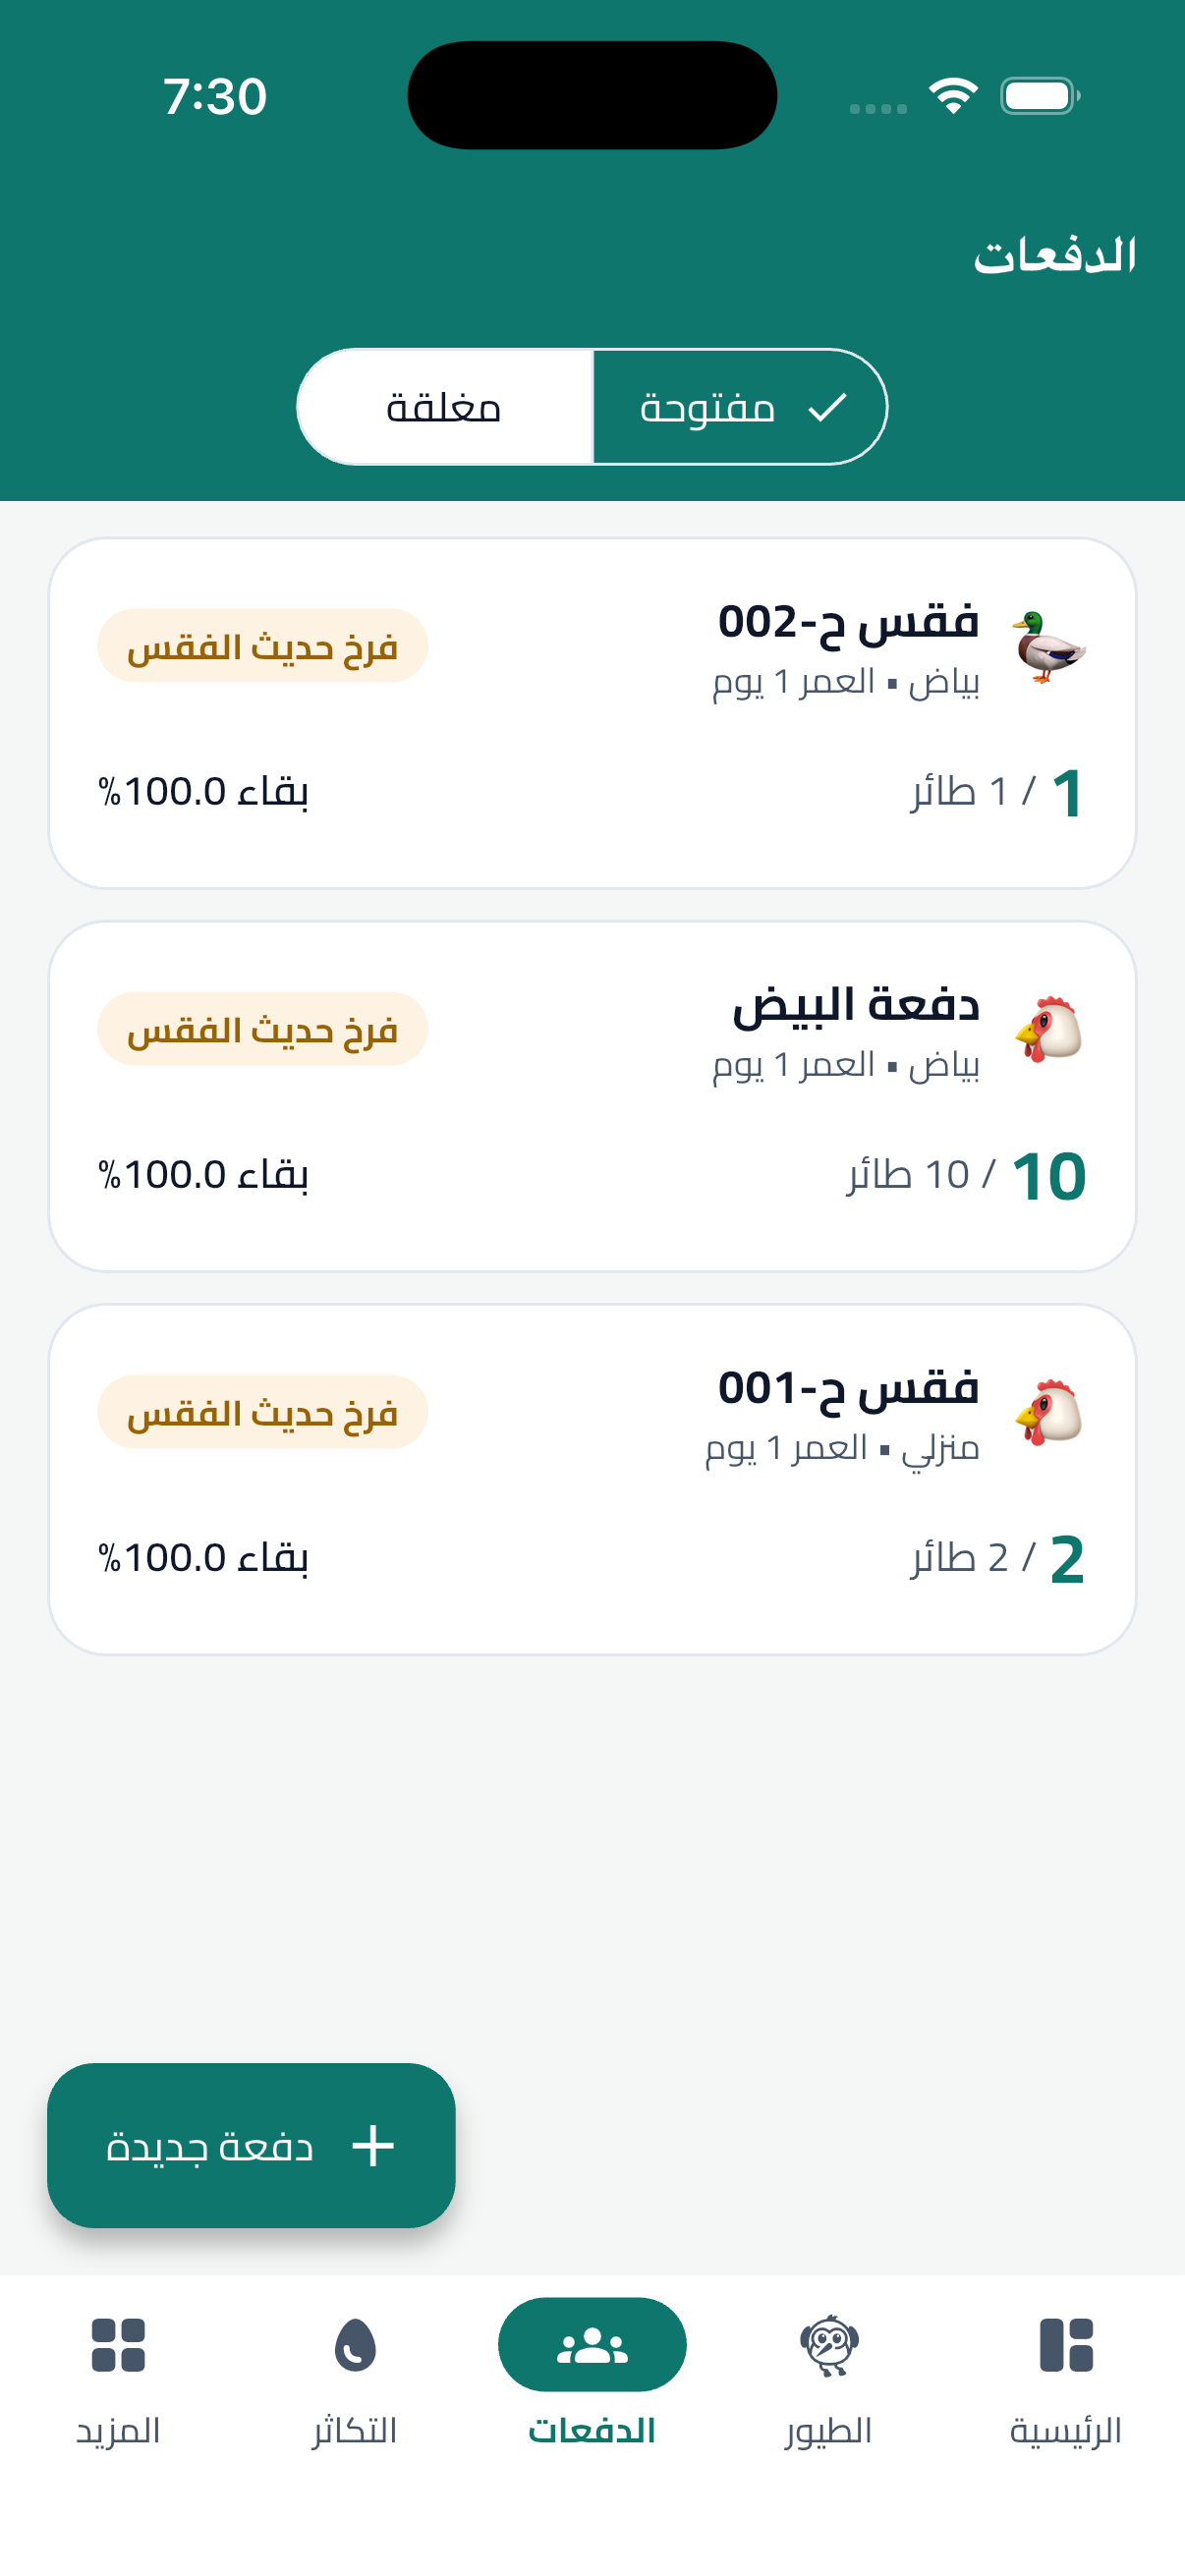Tap the Wi-Fi status icon

(x=953, y=96)
